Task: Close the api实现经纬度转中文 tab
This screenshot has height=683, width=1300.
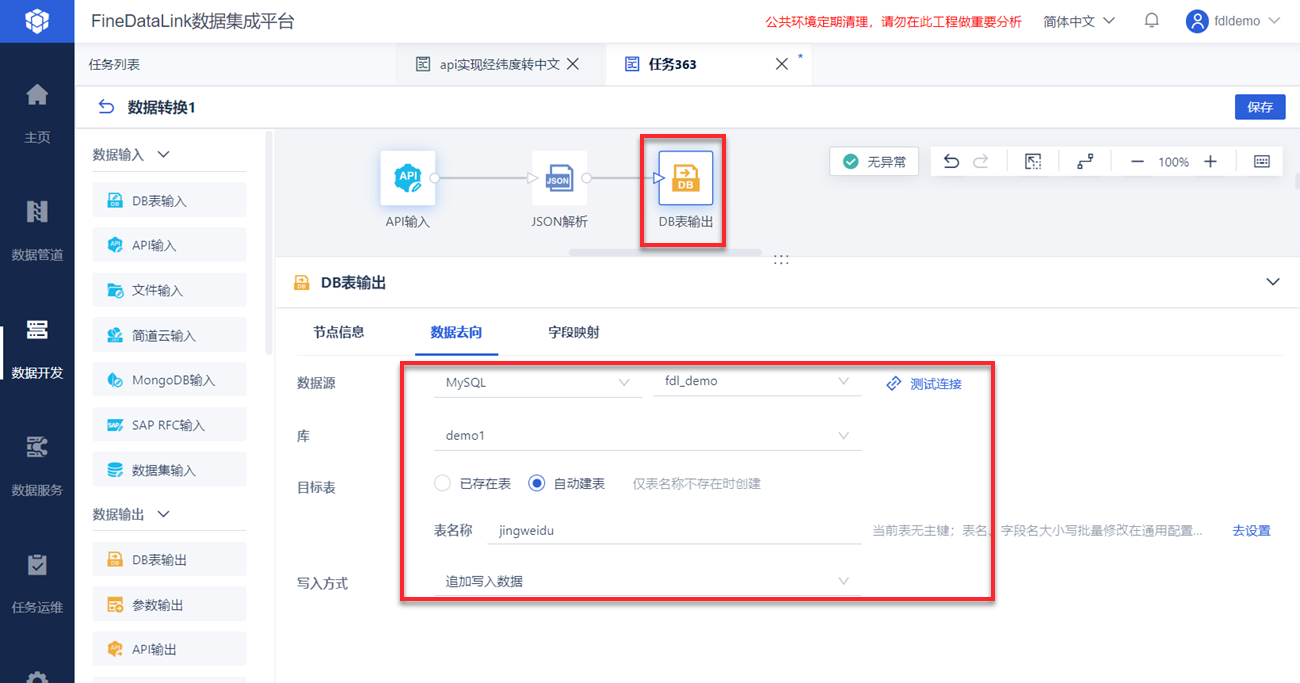Action: pos(573,64)
